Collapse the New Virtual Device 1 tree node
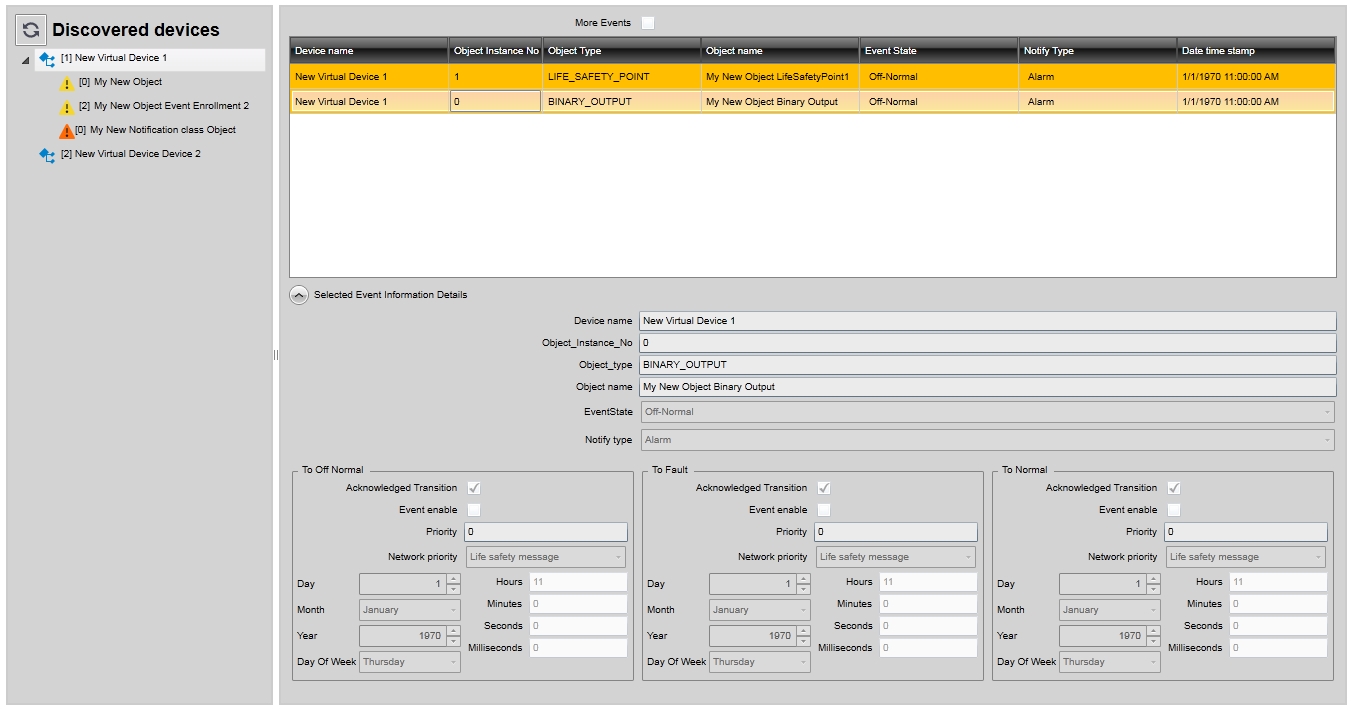Image resolution: width=1351 pixels, height=710 pixels. 25,60
